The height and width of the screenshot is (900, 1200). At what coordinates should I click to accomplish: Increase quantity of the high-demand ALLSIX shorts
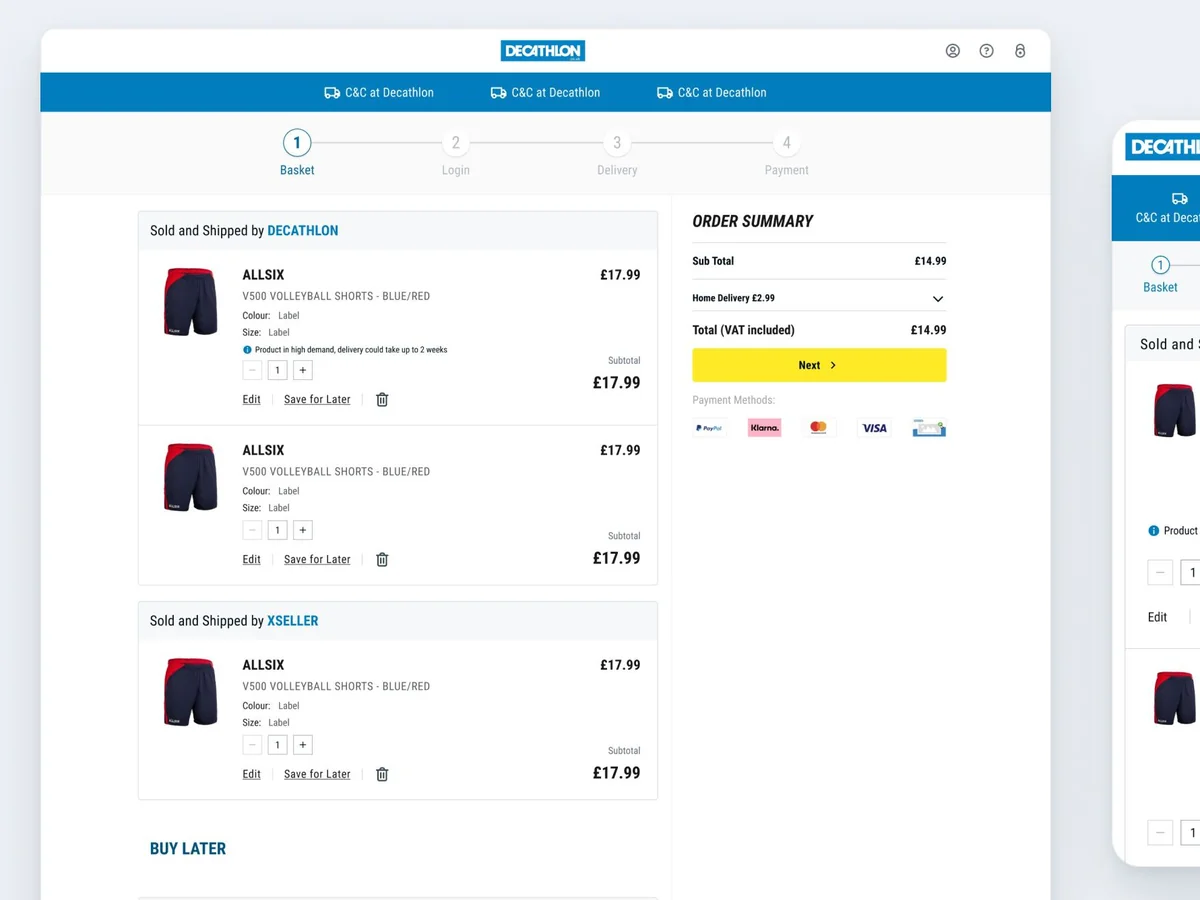click(x=303, y=370)
